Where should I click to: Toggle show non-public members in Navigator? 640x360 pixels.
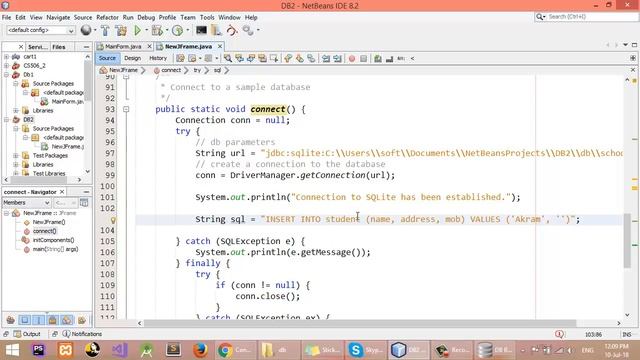click(x=53, y=320)
